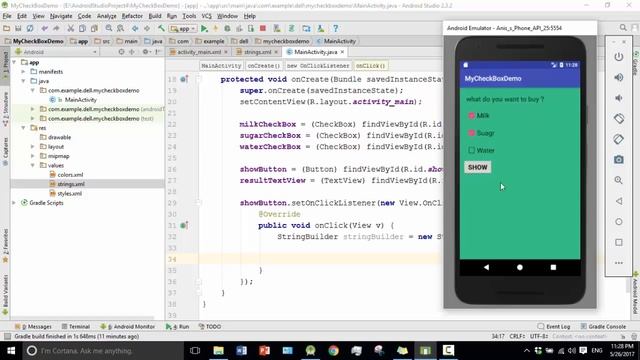Select colors.xml in project tree

(70, 175)
